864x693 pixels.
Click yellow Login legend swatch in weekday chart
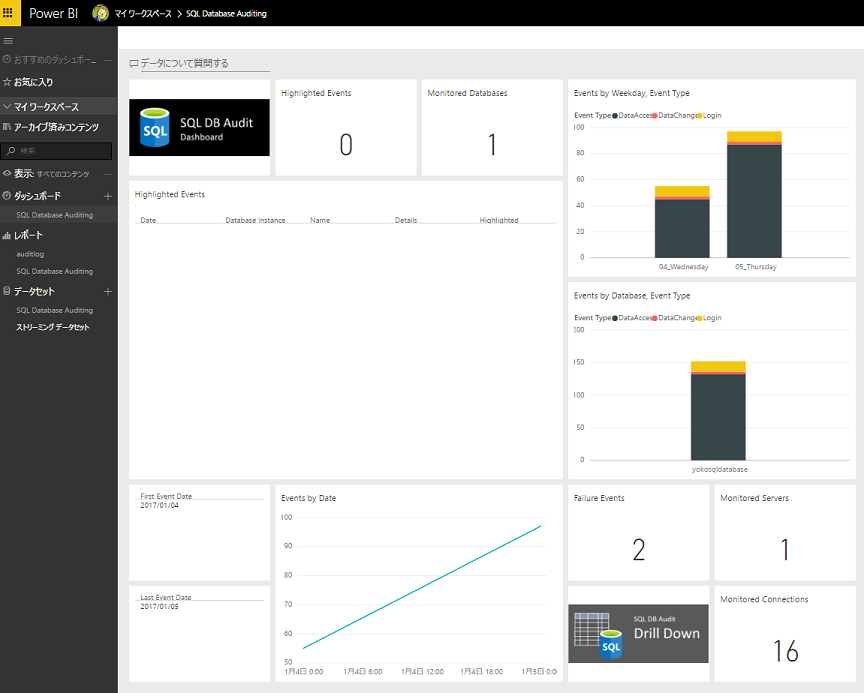pyautogui.click(x=700, y=116)
